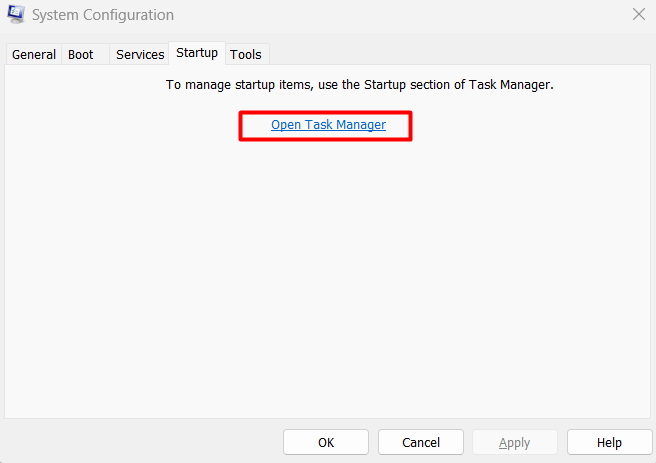This screenshot has width=656, height=463.
Task: Open Task Manager via the link
Action: [328, 125]
